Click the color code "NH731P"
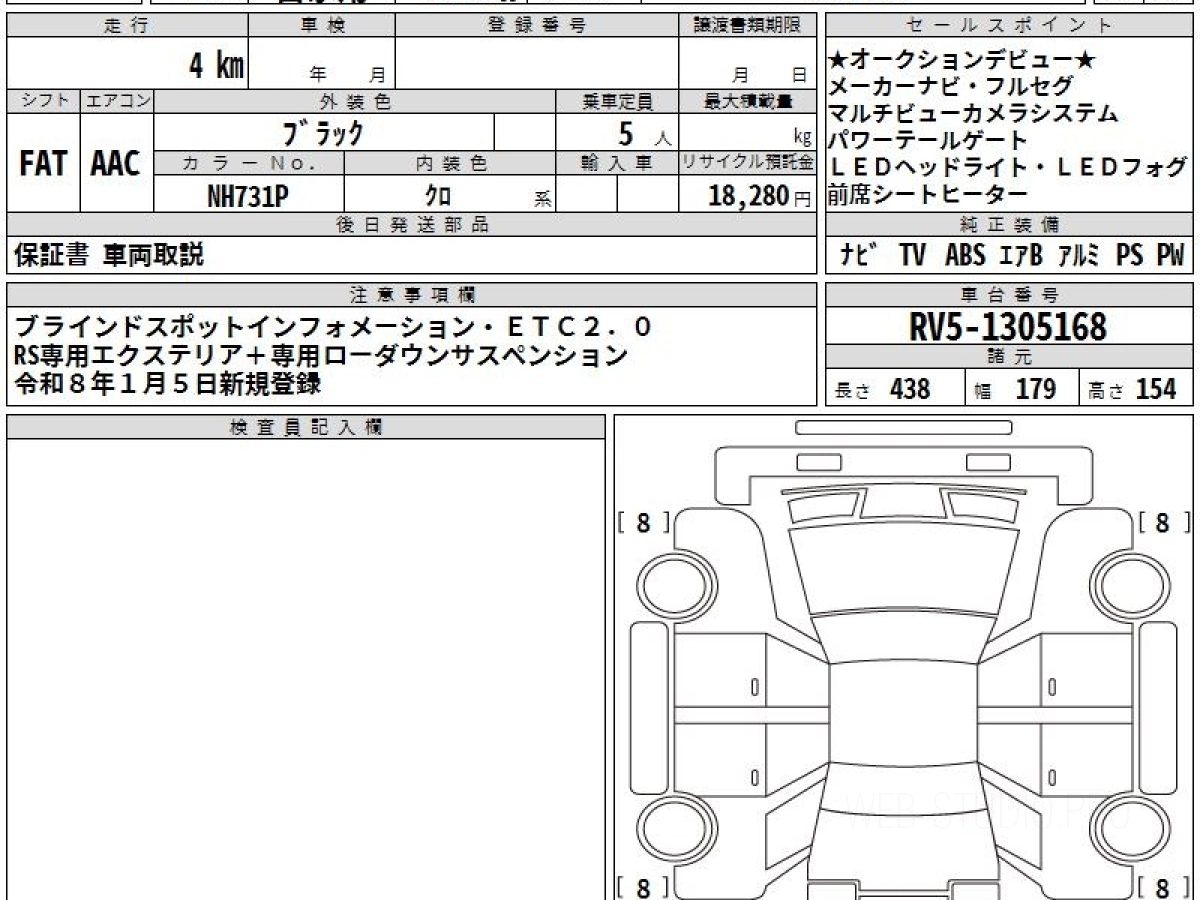 click(248, 196)
